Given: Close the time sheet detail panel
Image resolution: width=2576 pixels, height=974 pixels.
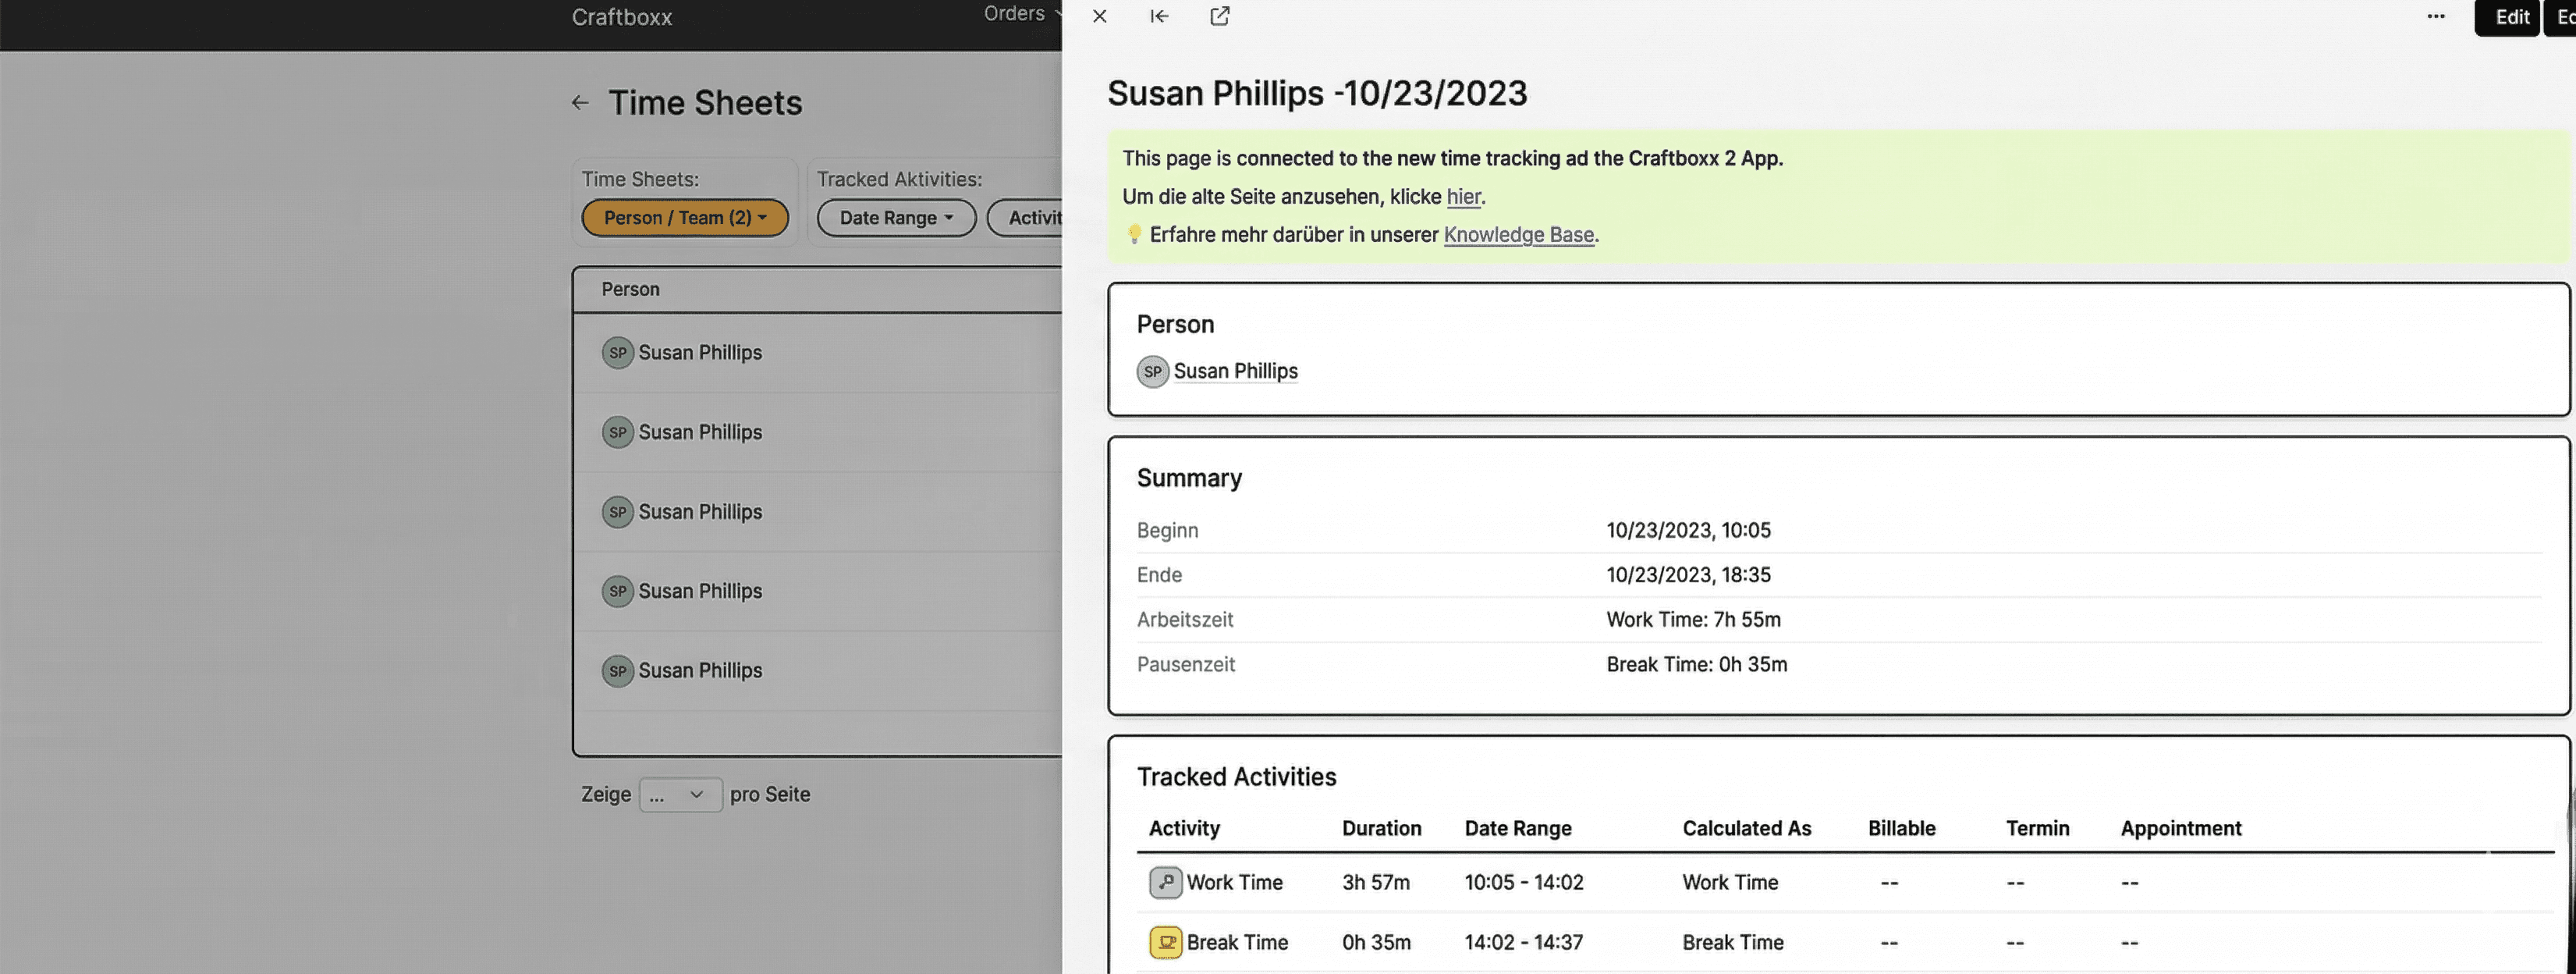Looking at the screenshot, I should pyautogui.click(x=1099, y=16).
